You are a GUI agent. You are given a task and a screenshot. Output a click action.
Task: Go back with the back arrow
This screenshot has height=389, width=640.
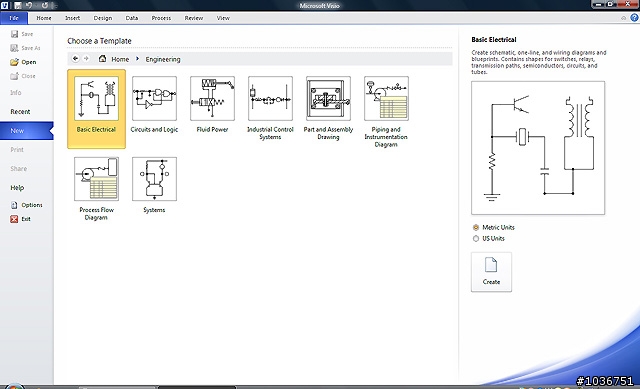76,58
